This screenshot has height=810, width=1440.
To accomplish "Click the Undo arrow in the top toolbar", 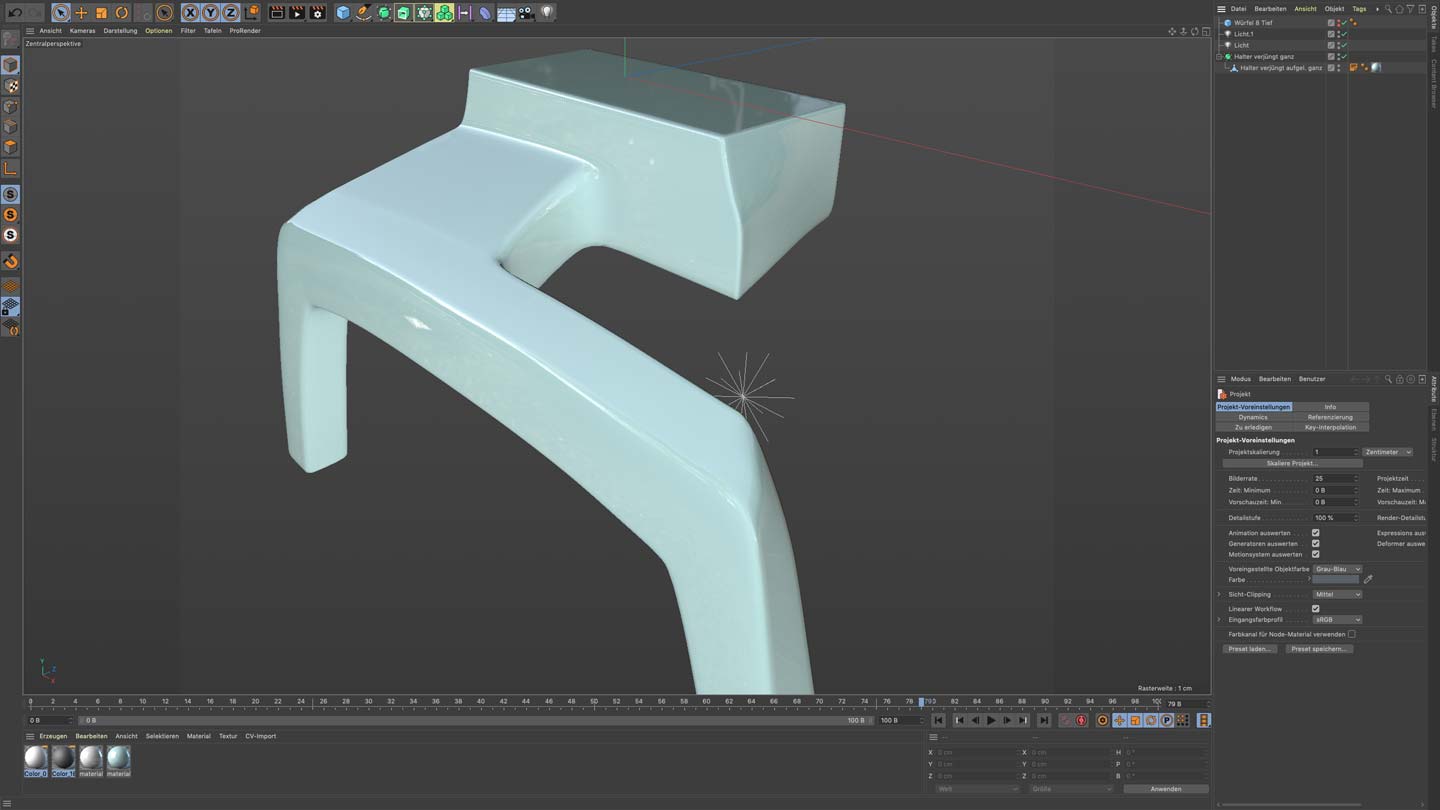I will [x=14, y=13].
